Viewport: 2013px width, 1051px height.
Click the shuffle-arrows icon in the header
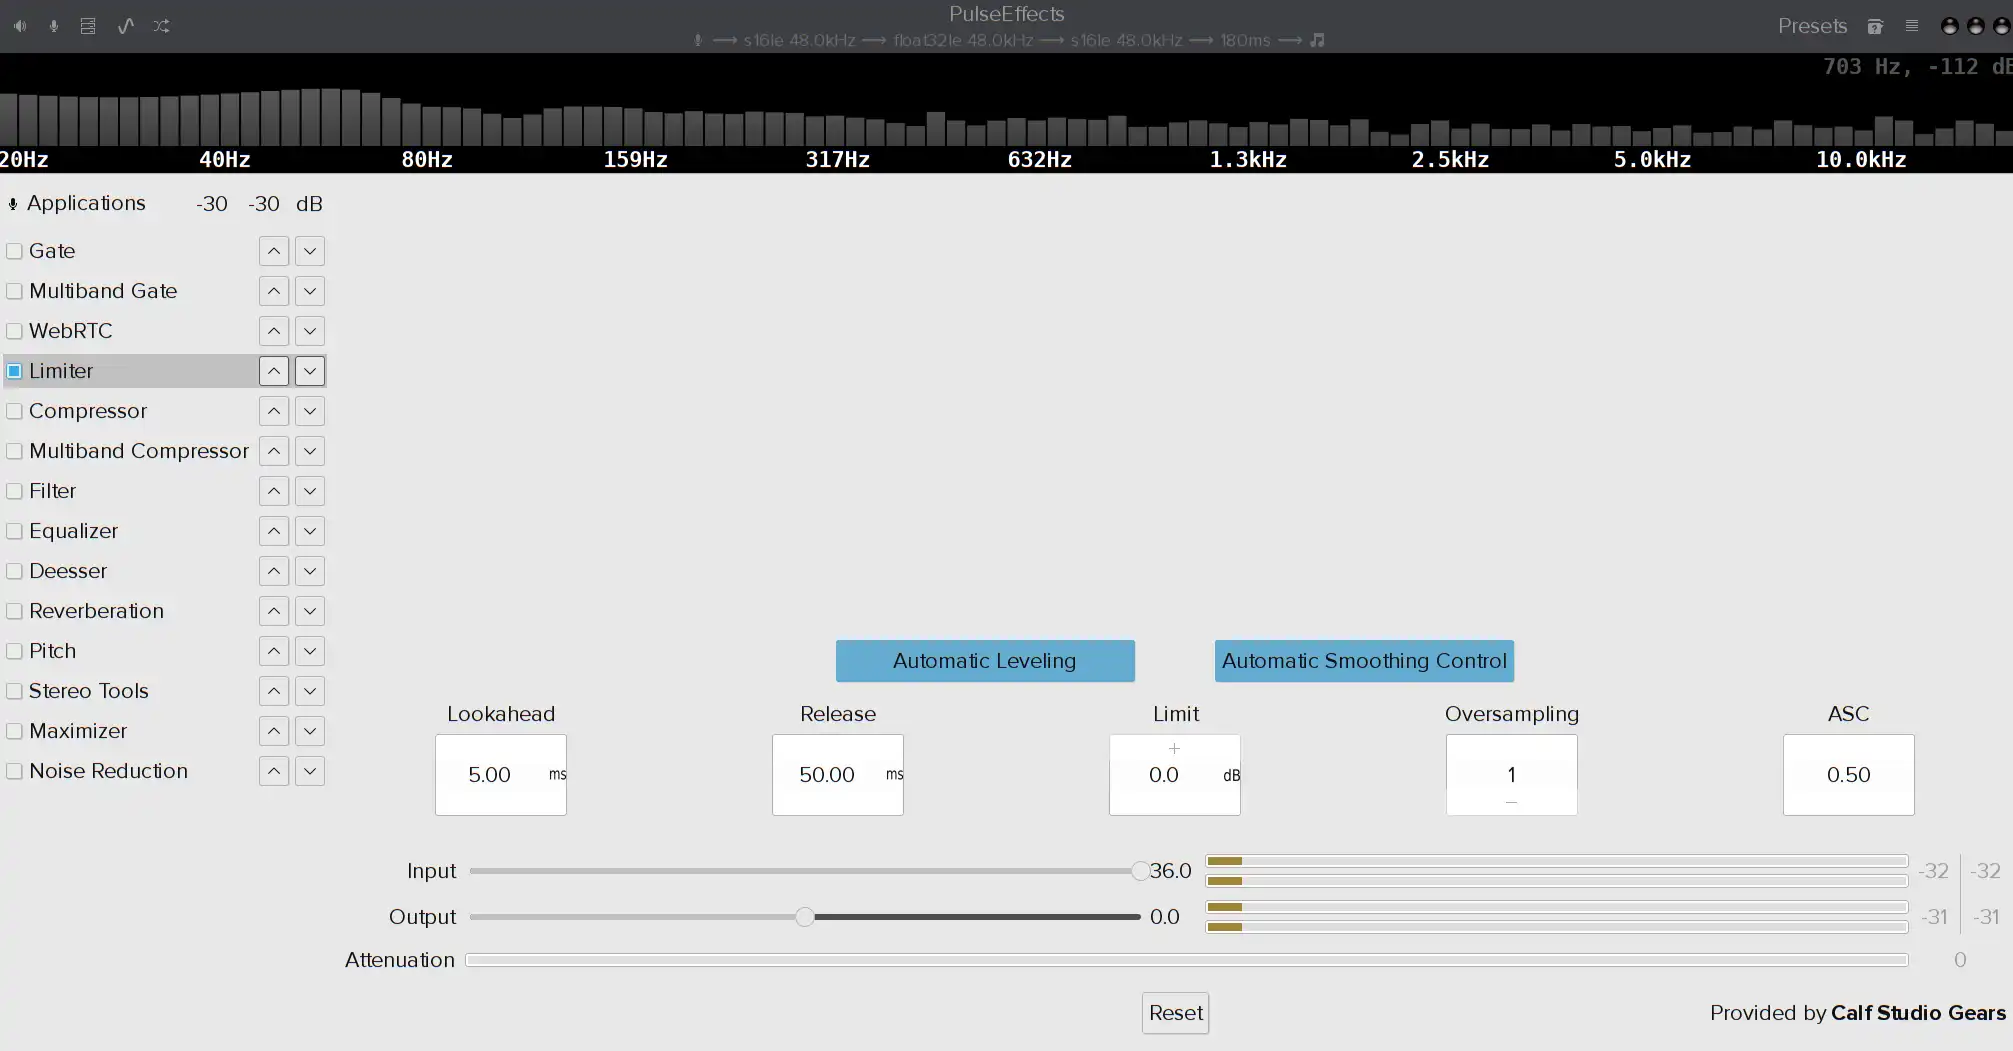coord(161,26)
